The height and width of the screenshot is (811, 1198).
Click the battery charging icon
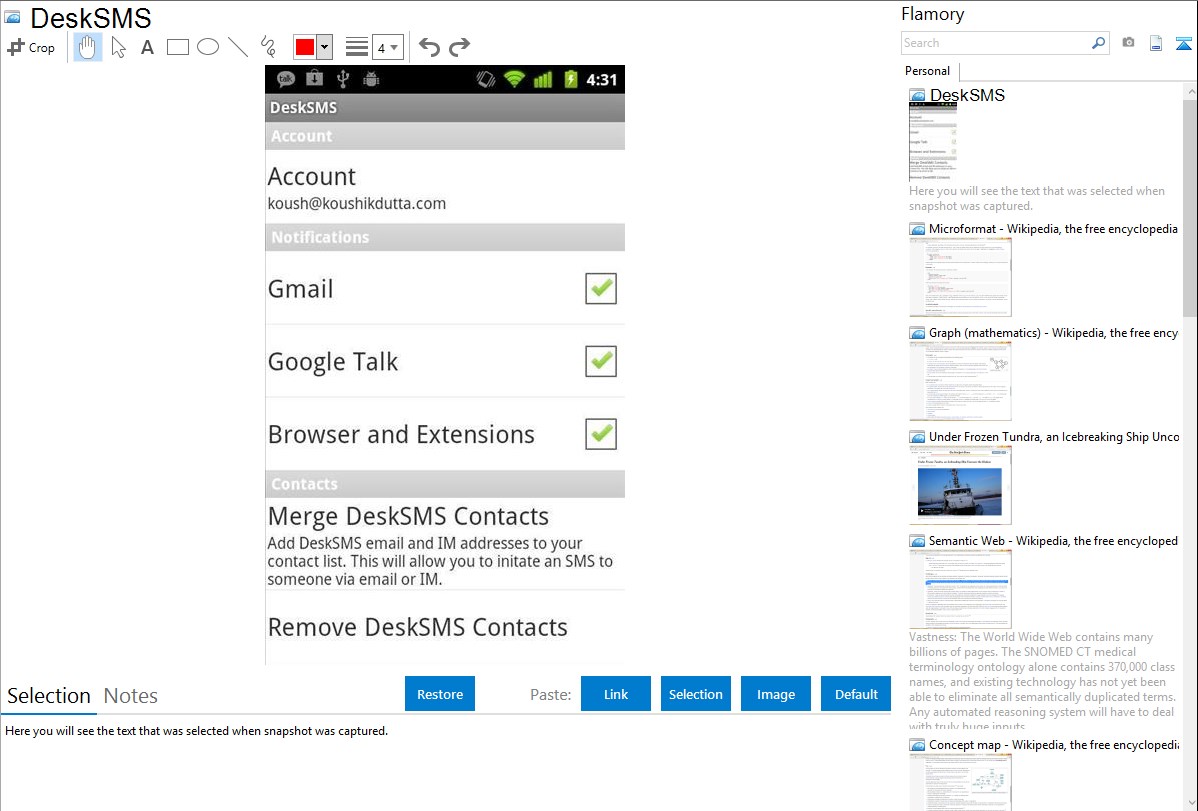(x=571, y=79)
